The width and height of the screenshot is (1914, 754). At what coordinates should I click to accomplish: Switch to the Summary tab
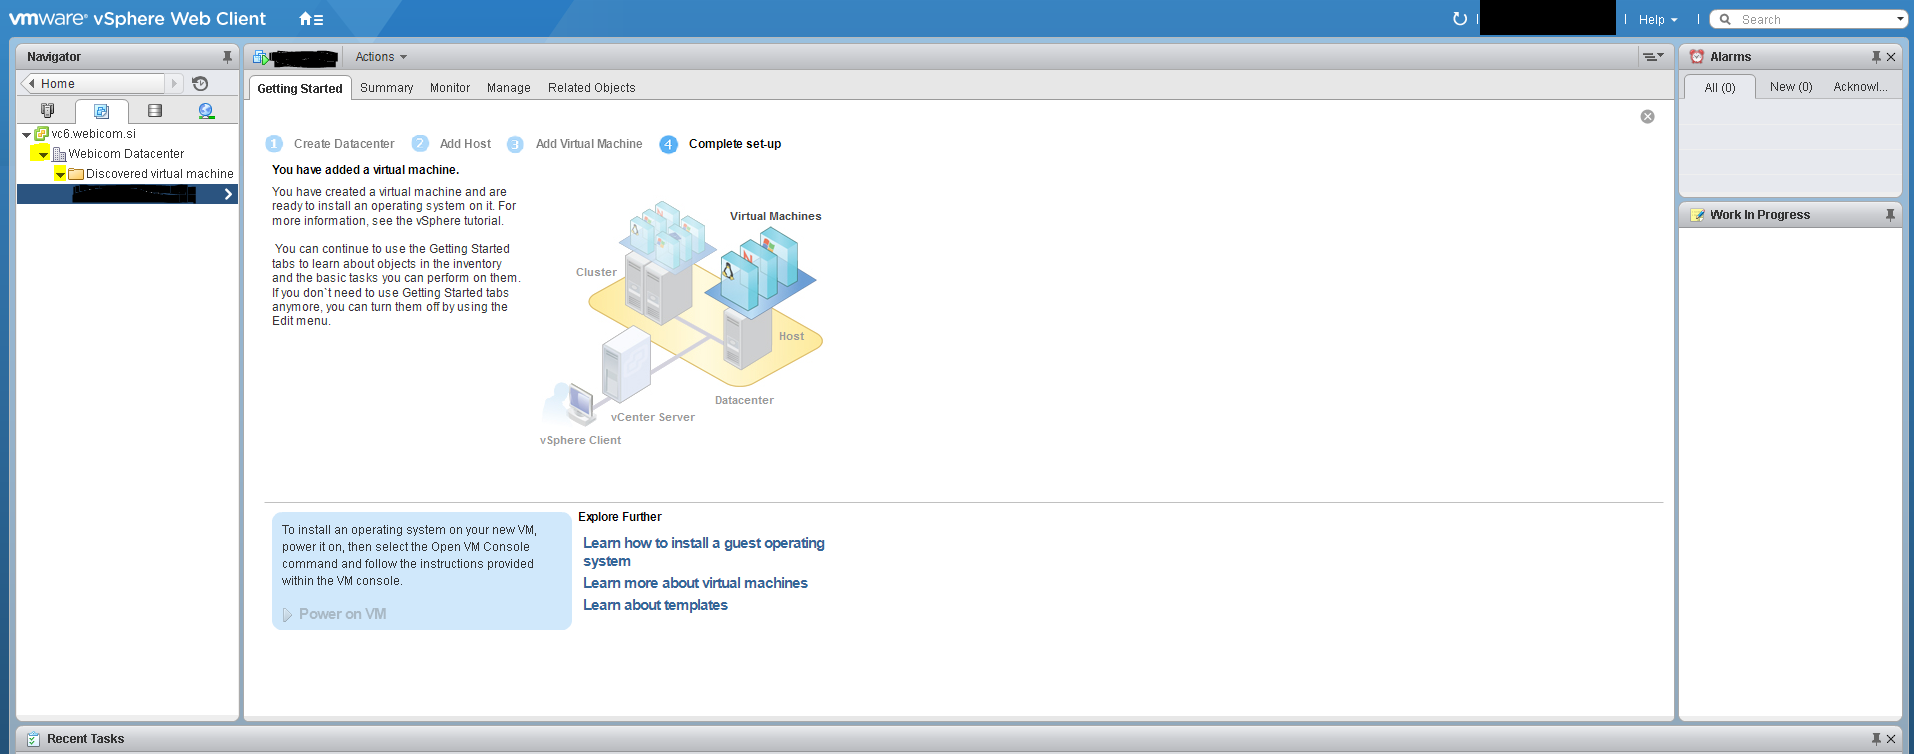pyautogui.click(x=387, y=88)
